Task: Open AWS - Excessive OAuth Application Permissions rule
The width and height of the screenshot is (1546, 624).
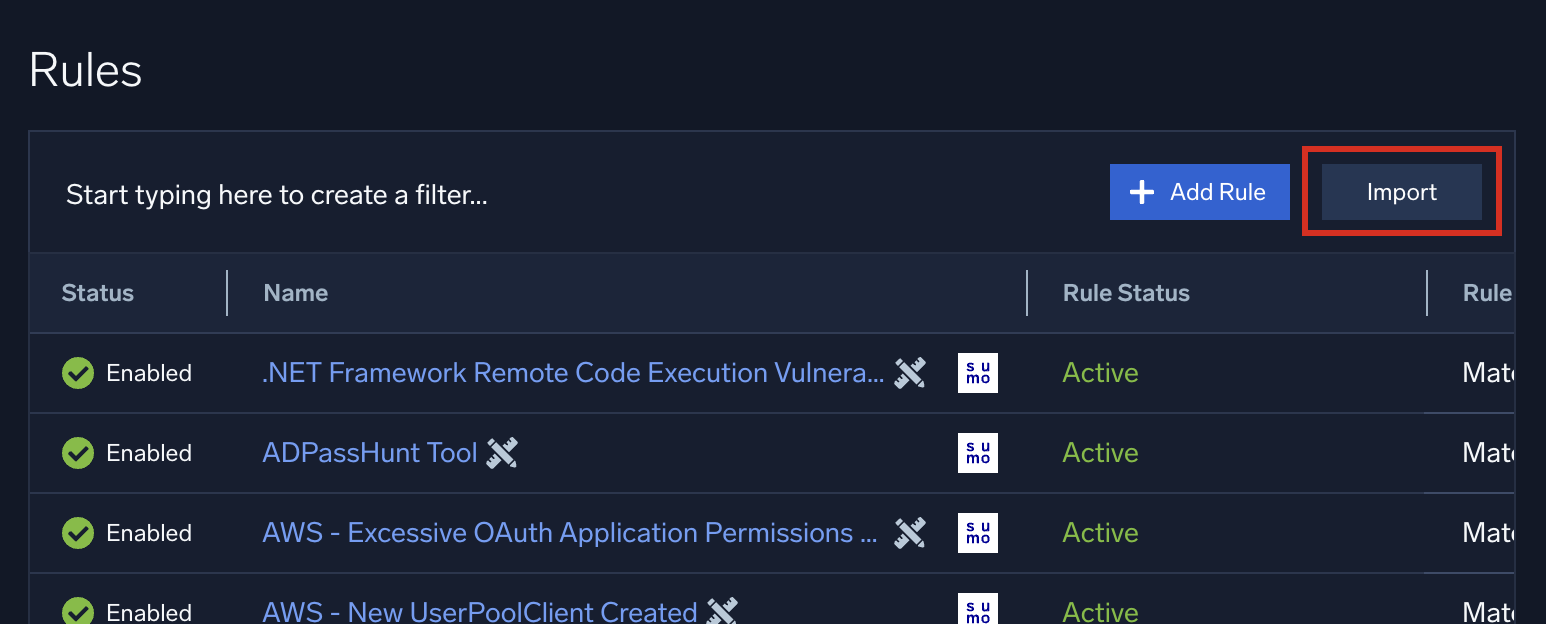Action: pos(570,533)
